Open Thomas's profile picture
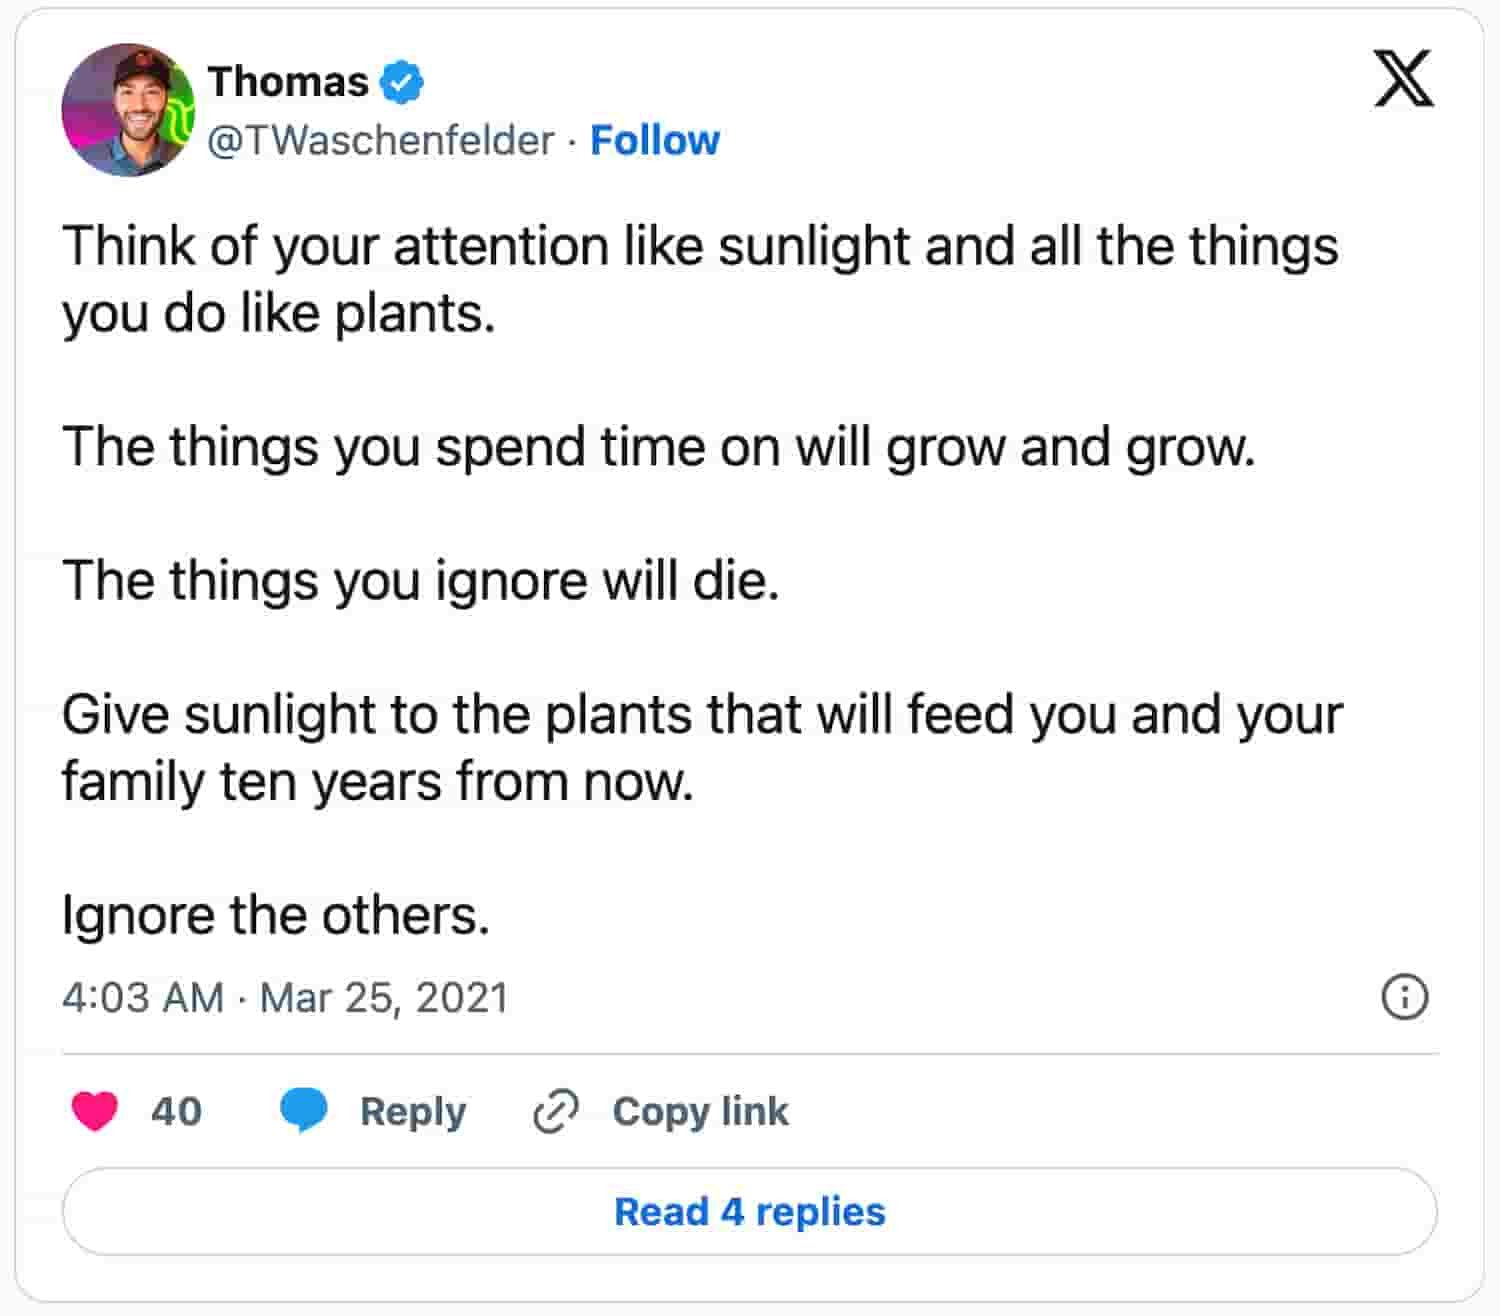The image size is (1500, 1316). [x=128, y=110]
